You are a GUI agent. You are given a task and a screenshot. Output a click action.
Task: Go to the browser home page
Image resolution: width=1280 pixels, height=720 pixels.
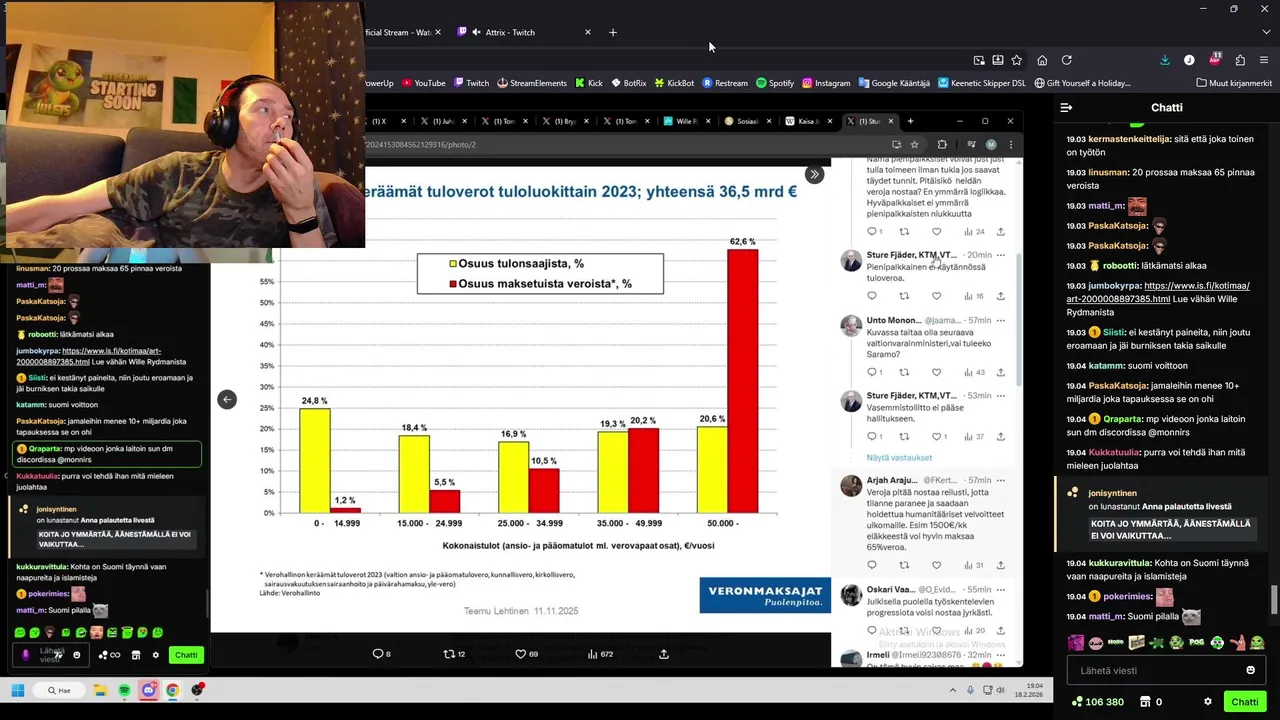click(x=1042, y=60)
